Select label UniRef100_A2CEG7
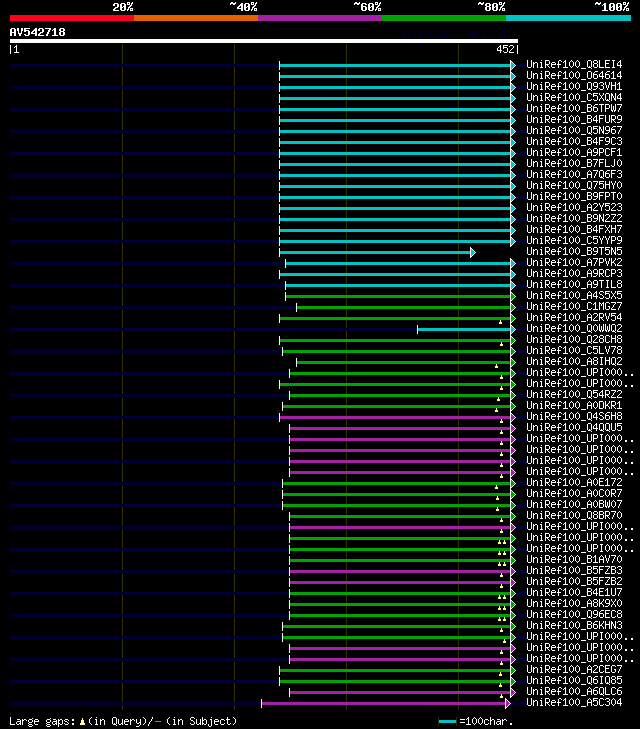 point(574,669)
